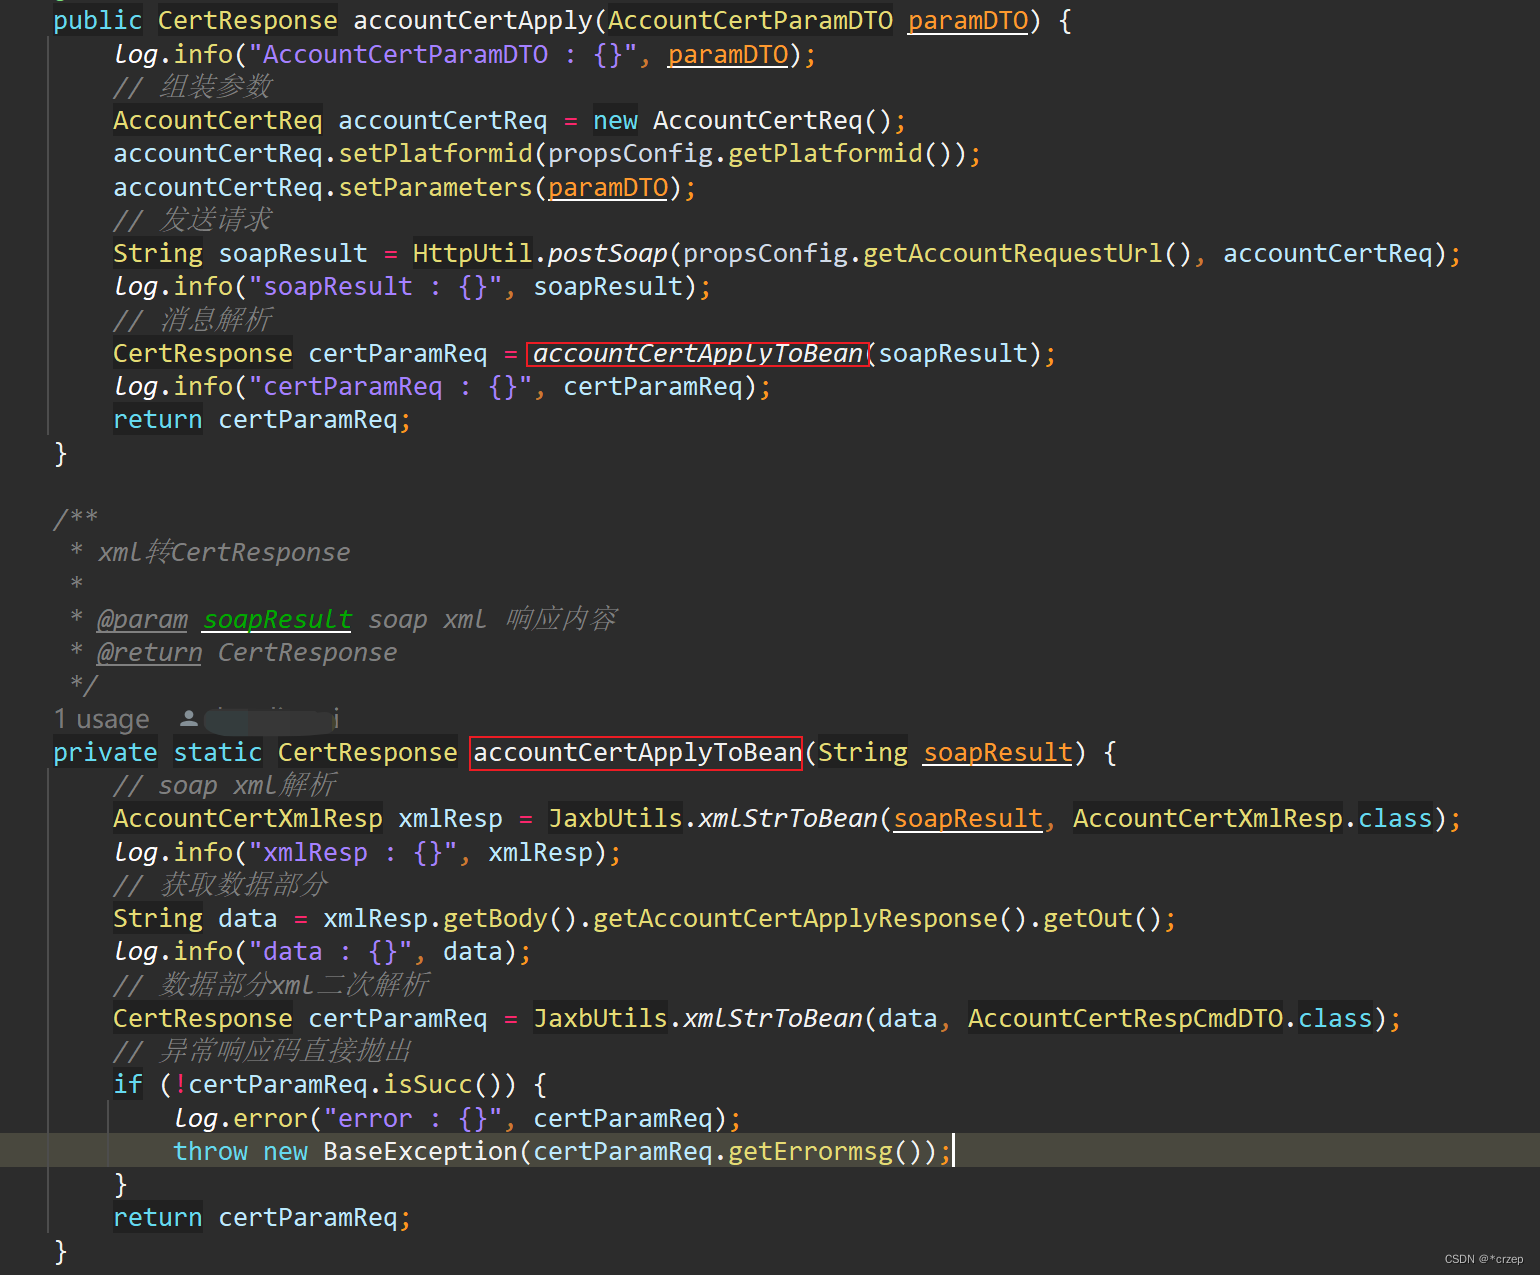Click setPlatformid method call
The image size is (1540, 1275).
pos(435,153)
